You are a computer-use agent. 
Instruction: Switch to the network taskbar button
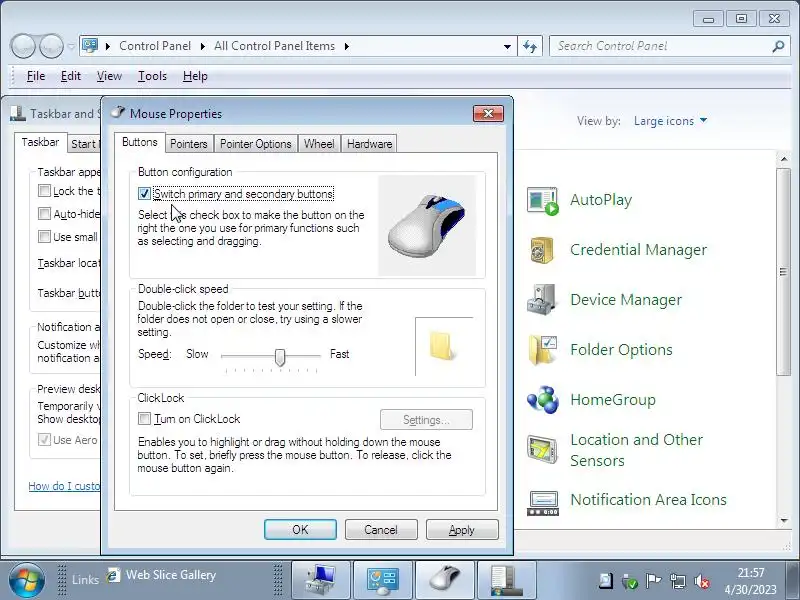pos(321,580)
